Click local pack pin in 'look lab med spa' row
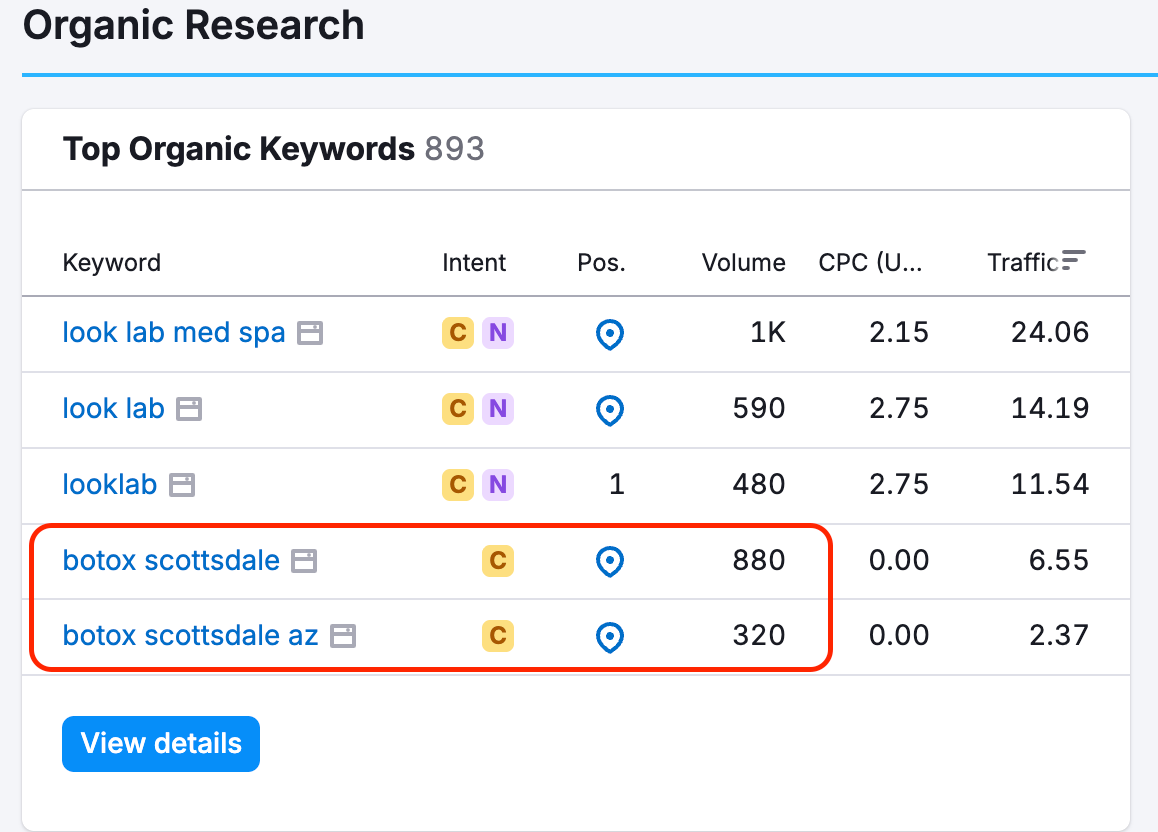Screen dimensions: 1158x832 click(609, 334)
